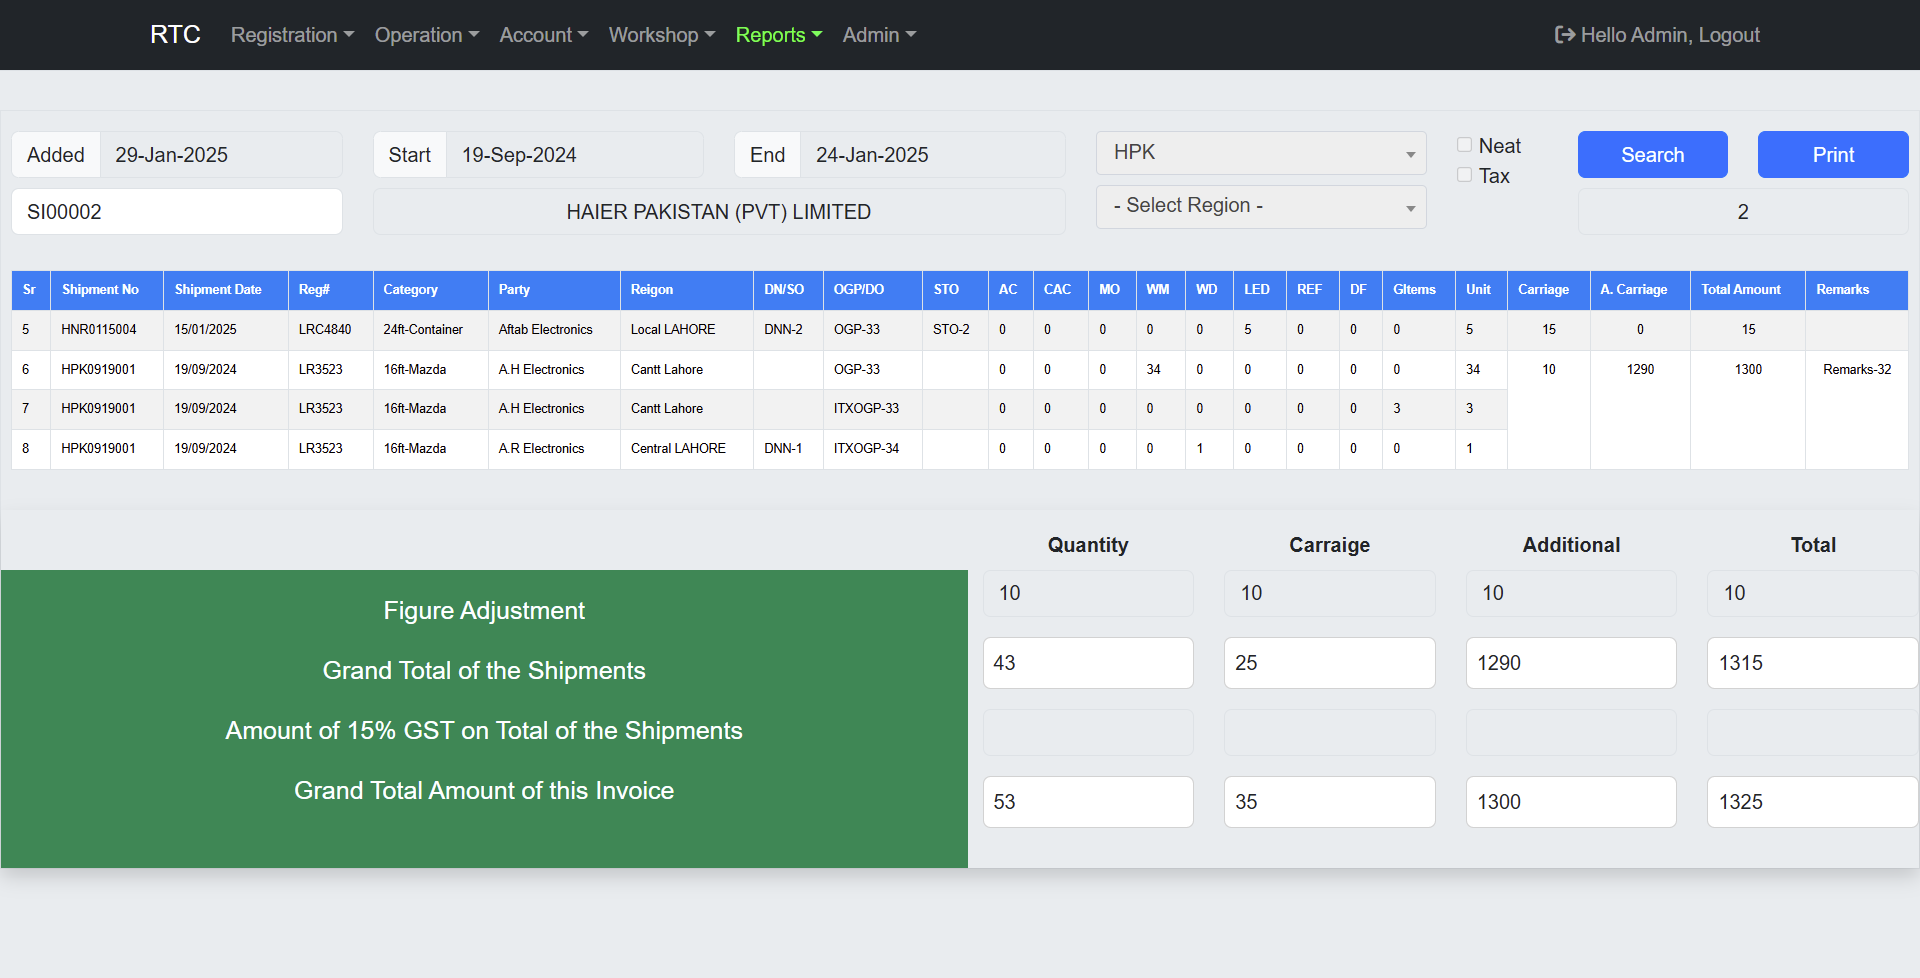Click the Hello Admin, Logout link
Viewport: 1920px width, 978px height.
tap(1669, 35)
